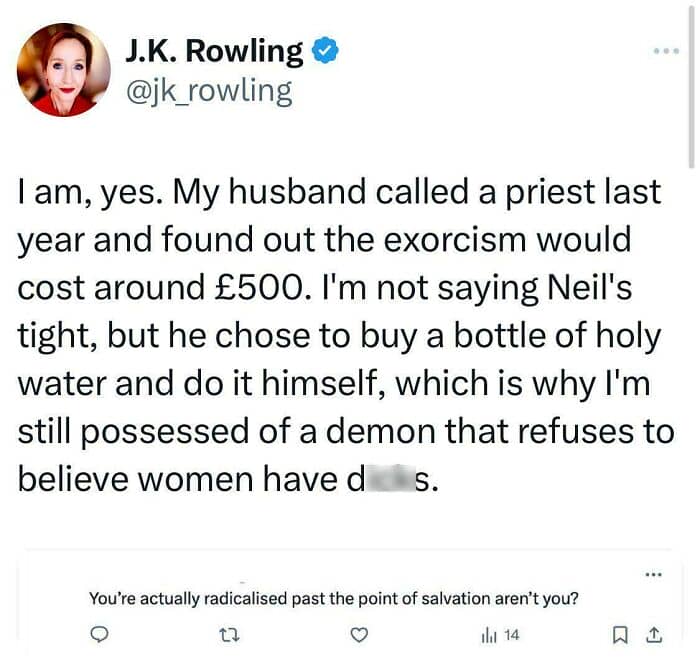Open the quoted tweet's three-dot options menu

click(653, 574)
